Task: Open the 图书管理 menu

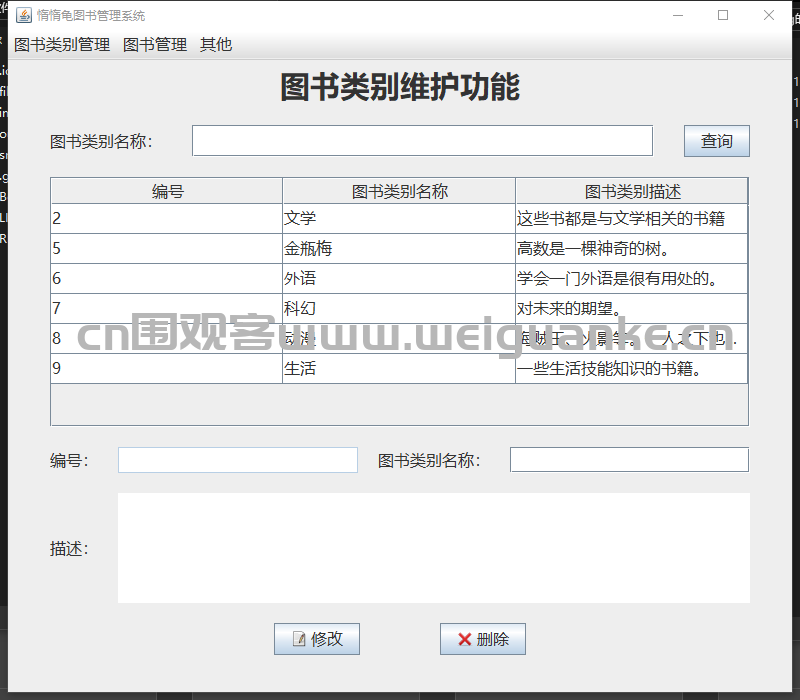Action: 155,44
